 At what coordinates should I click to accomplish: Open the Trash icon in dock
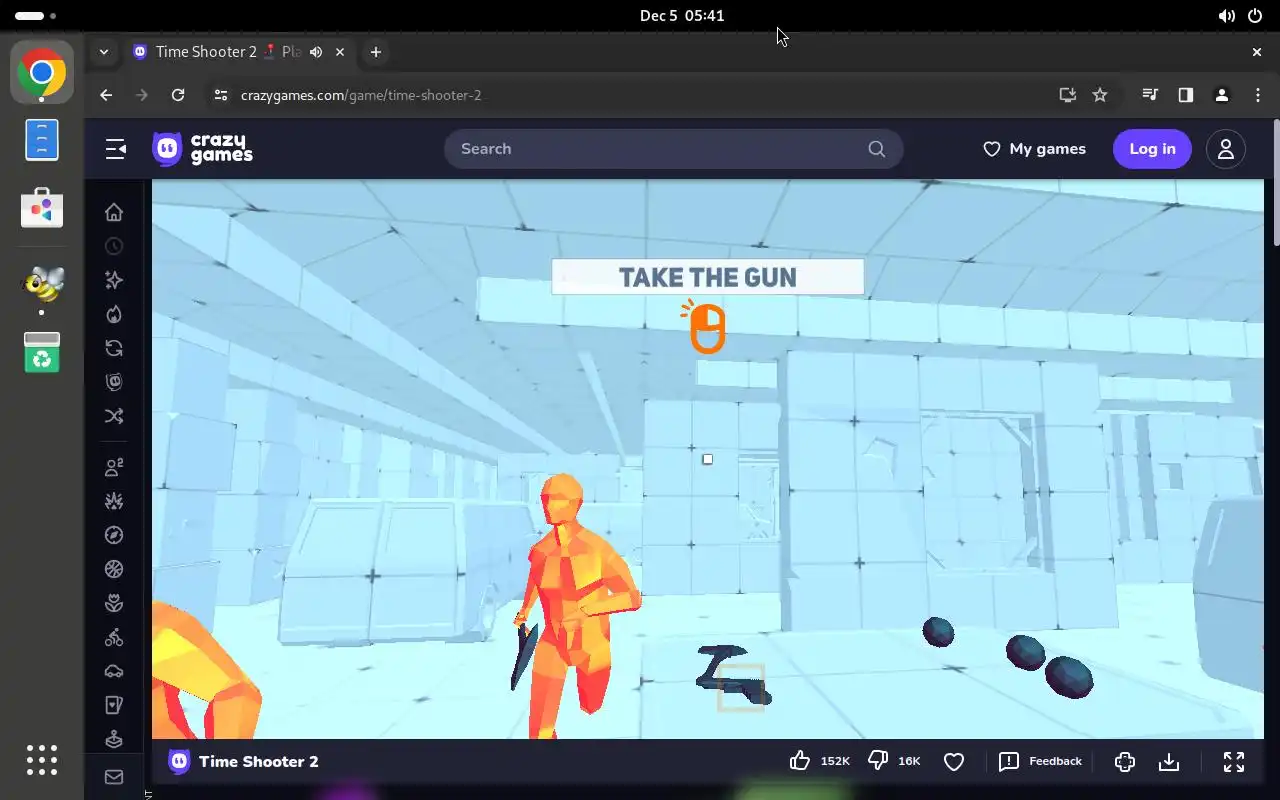click(x=42, y=352)
